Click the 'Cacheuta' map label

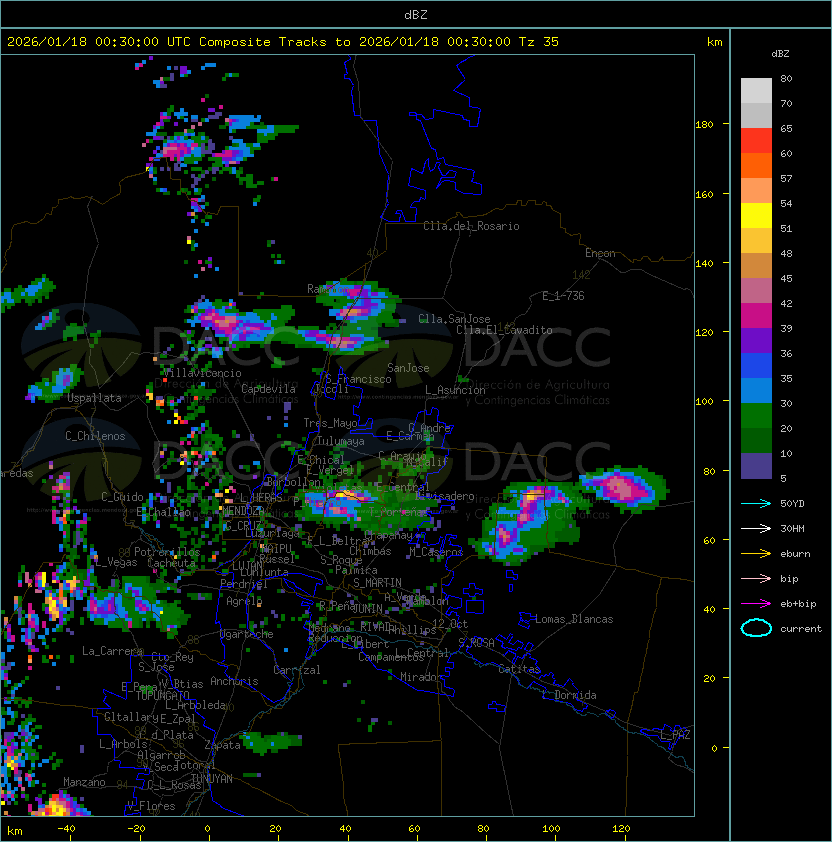tap(171, 563)
